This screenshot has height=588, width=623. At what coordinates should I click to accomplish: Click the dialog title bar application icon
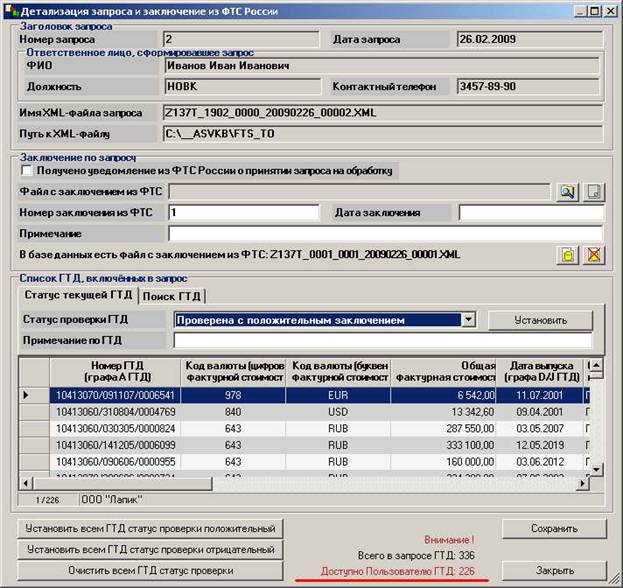(x=12, y=11)
